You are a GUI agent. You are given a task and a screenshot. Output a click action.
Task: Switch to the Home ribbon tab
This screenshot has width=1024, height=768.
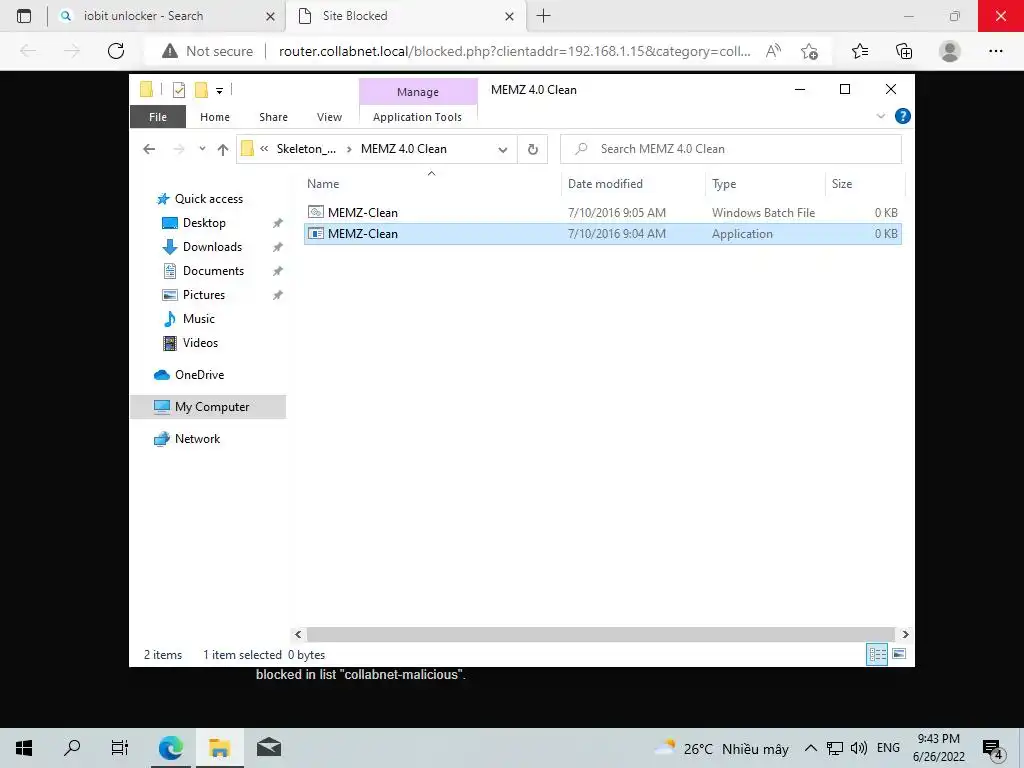coord(215,117)
